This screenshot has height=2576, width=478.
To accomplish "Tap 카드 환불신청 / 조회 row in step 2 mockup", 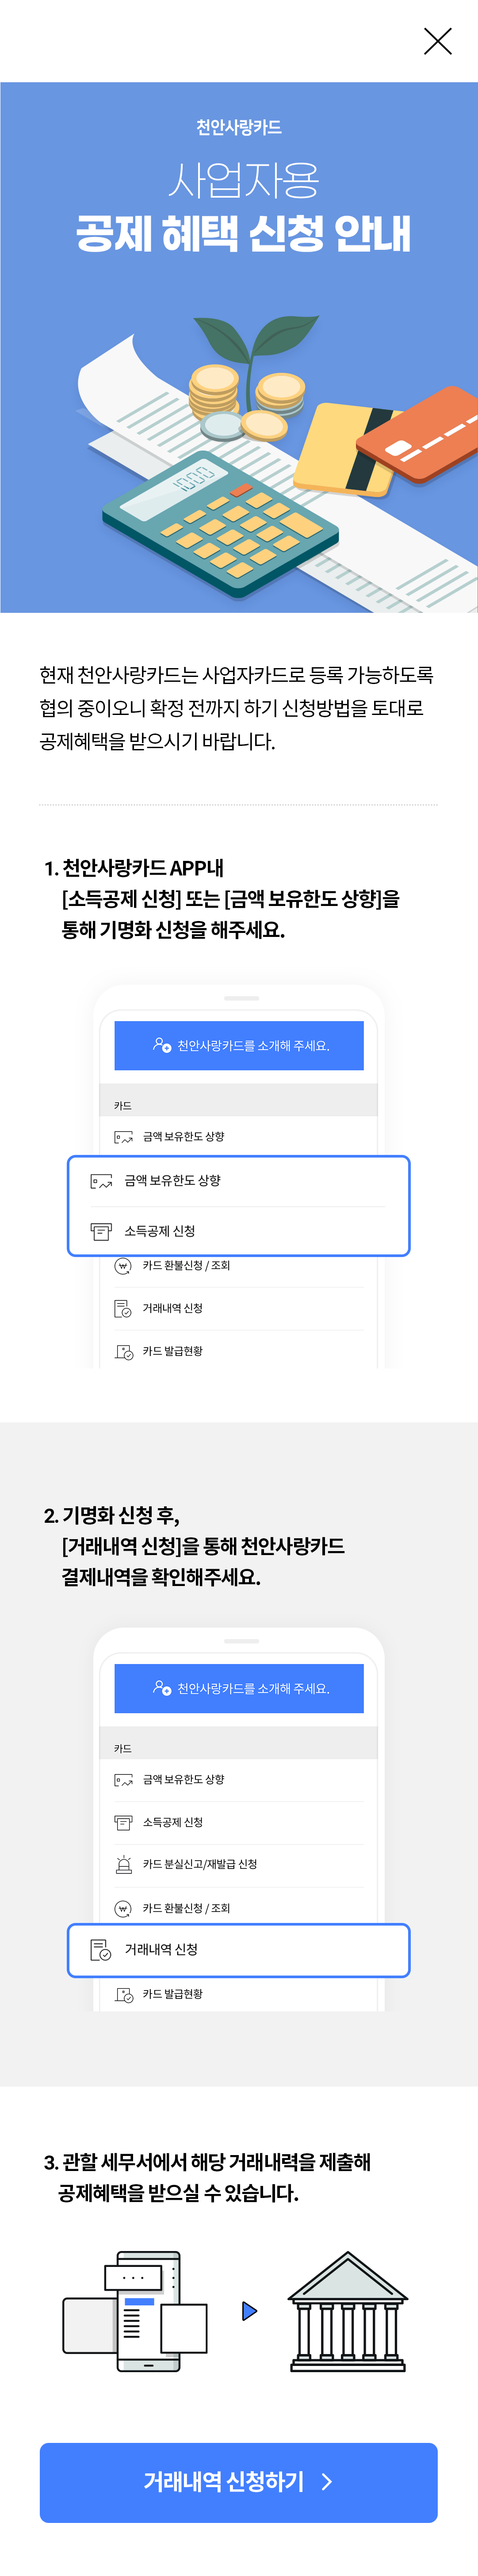I will [x=239, y=1907].
